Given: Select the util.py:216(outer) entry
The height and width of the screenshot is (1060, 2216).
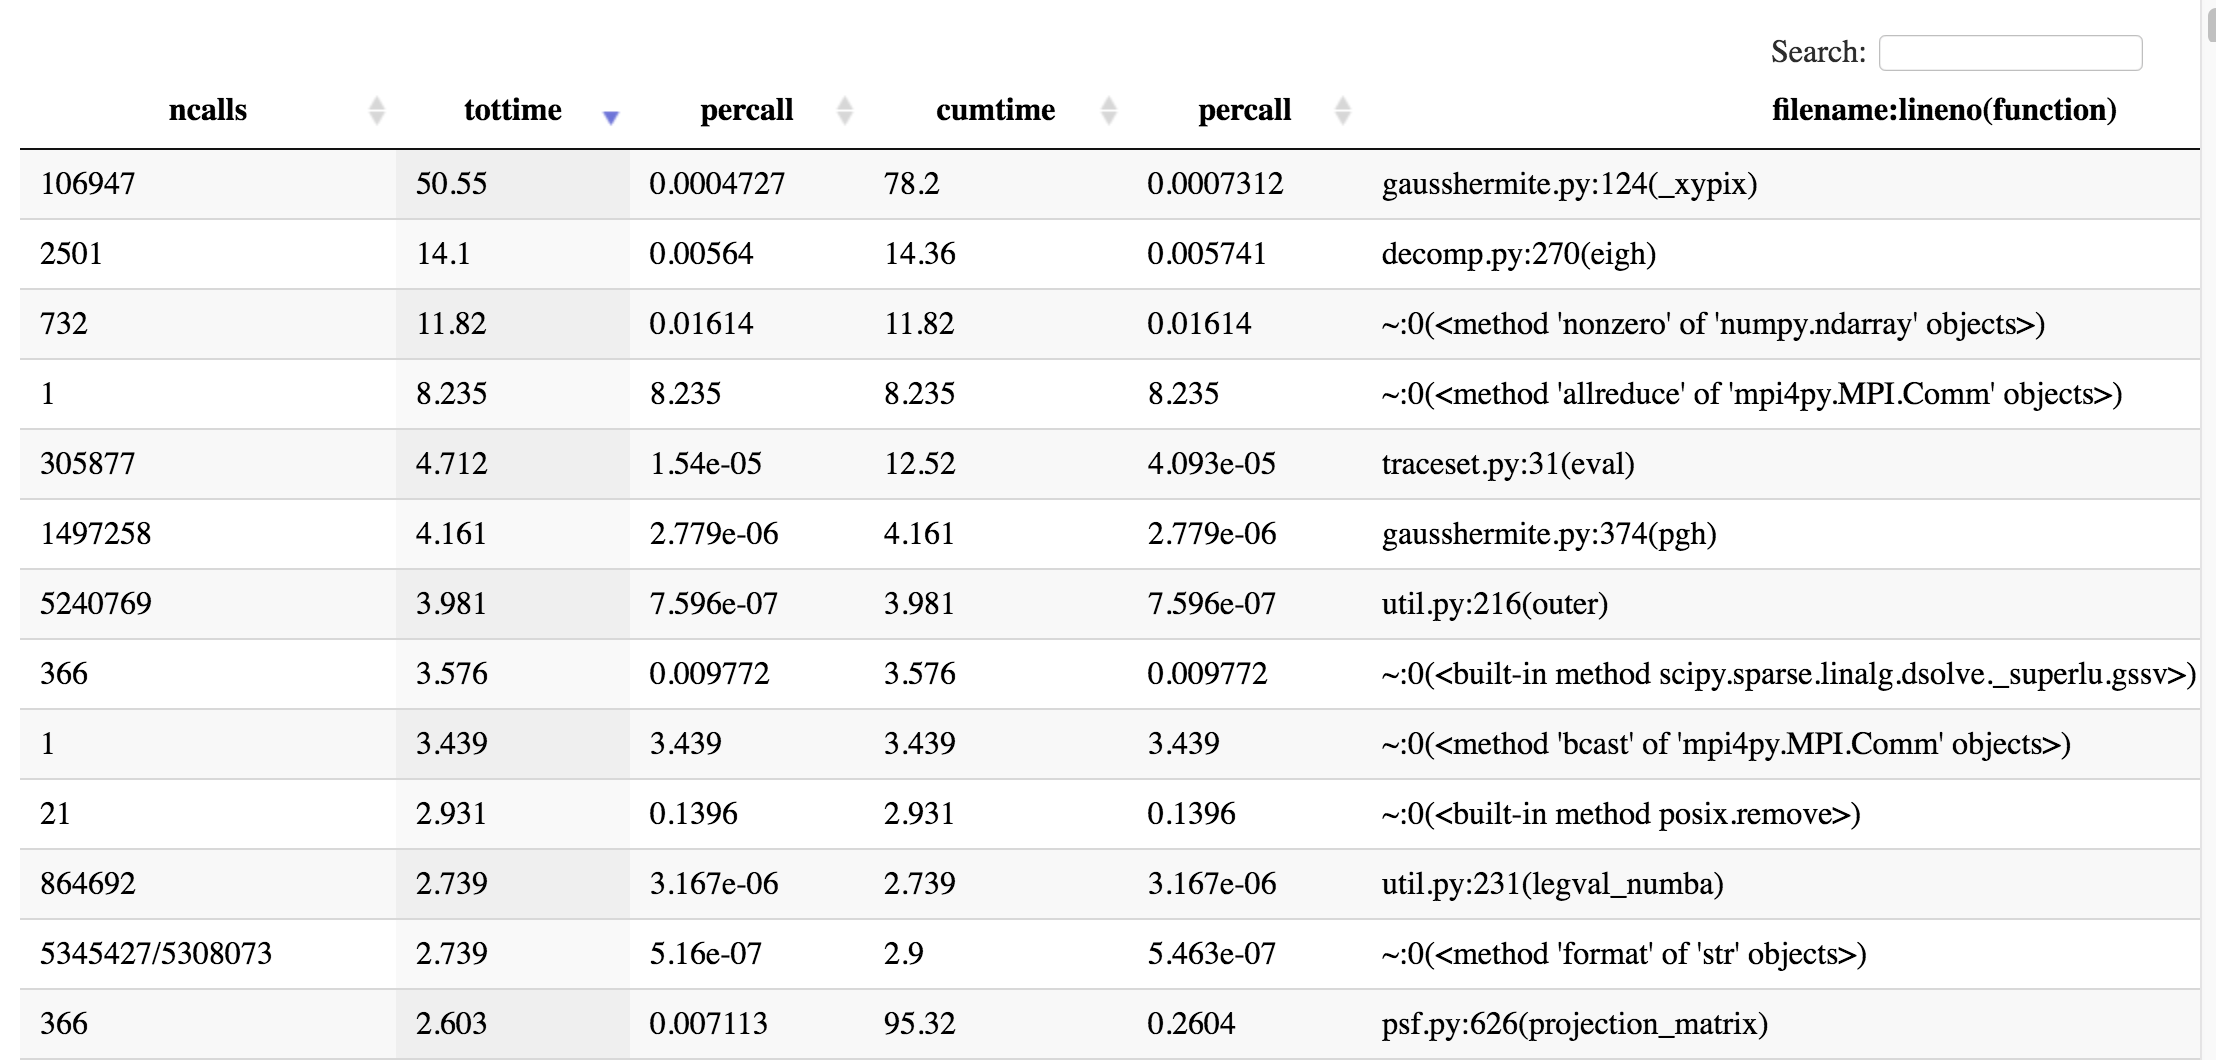Looking at the screenshot, I should (x=1495, y=603).
